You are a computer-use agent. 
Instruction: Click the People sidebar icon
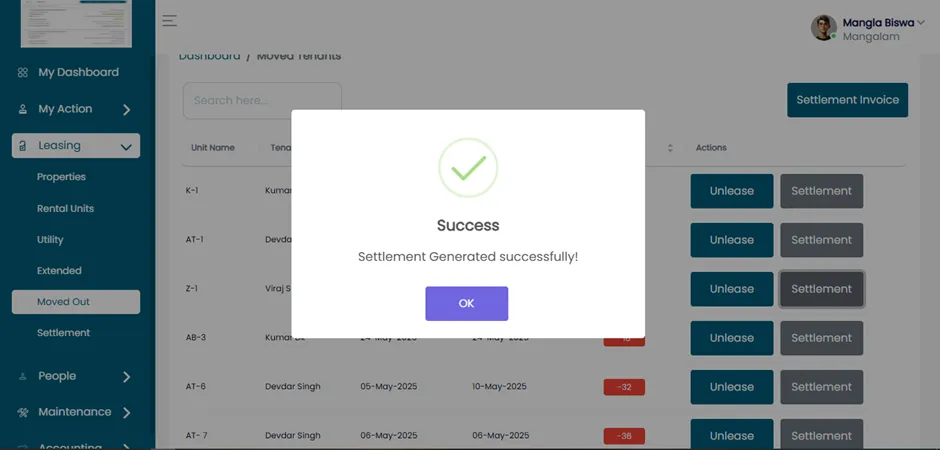pyautogui.click(x=23, y=376)
